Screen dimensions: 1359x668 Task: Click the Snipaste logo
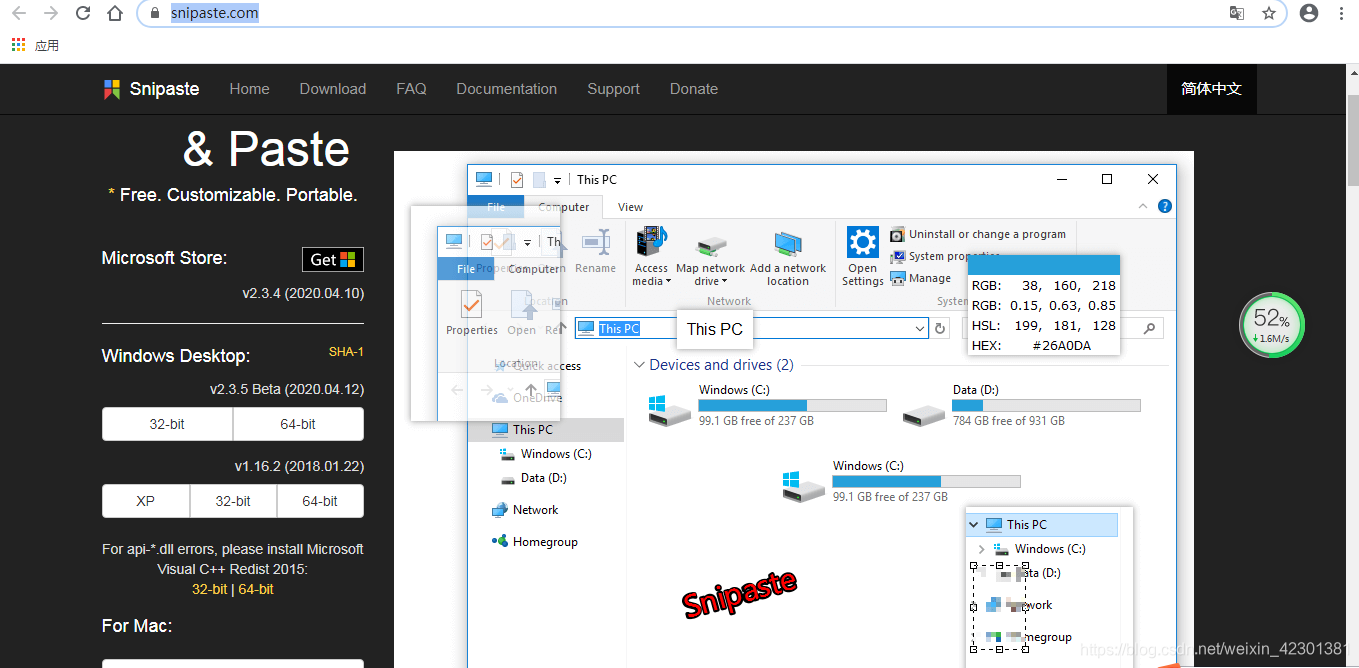[x=151, y=89]
